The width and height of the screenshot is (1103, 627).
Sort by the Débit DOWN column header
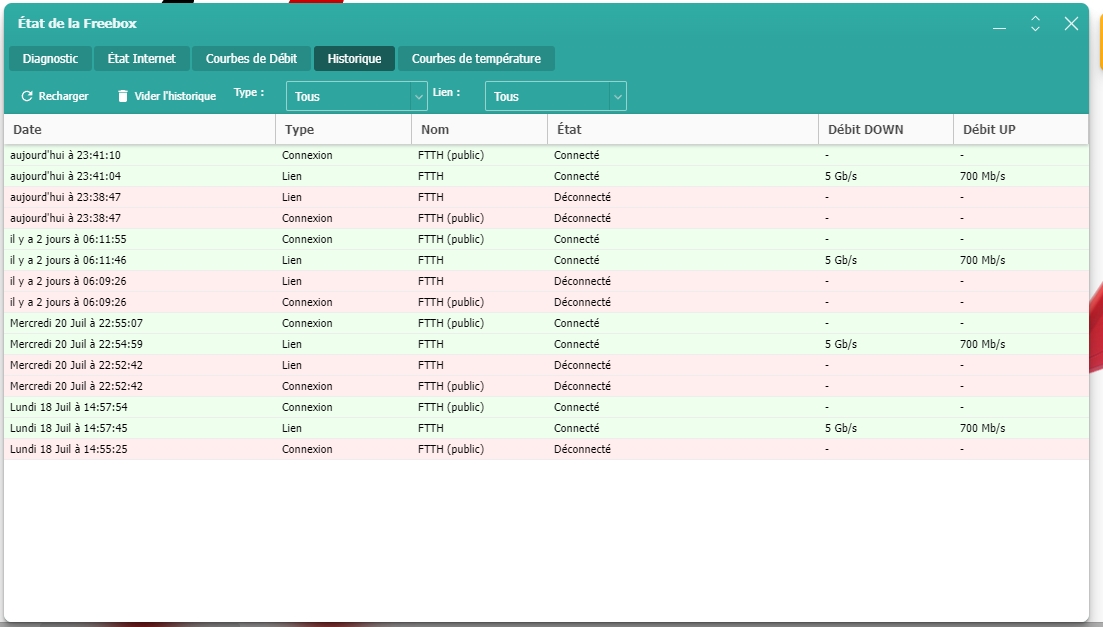coord(885,130)
